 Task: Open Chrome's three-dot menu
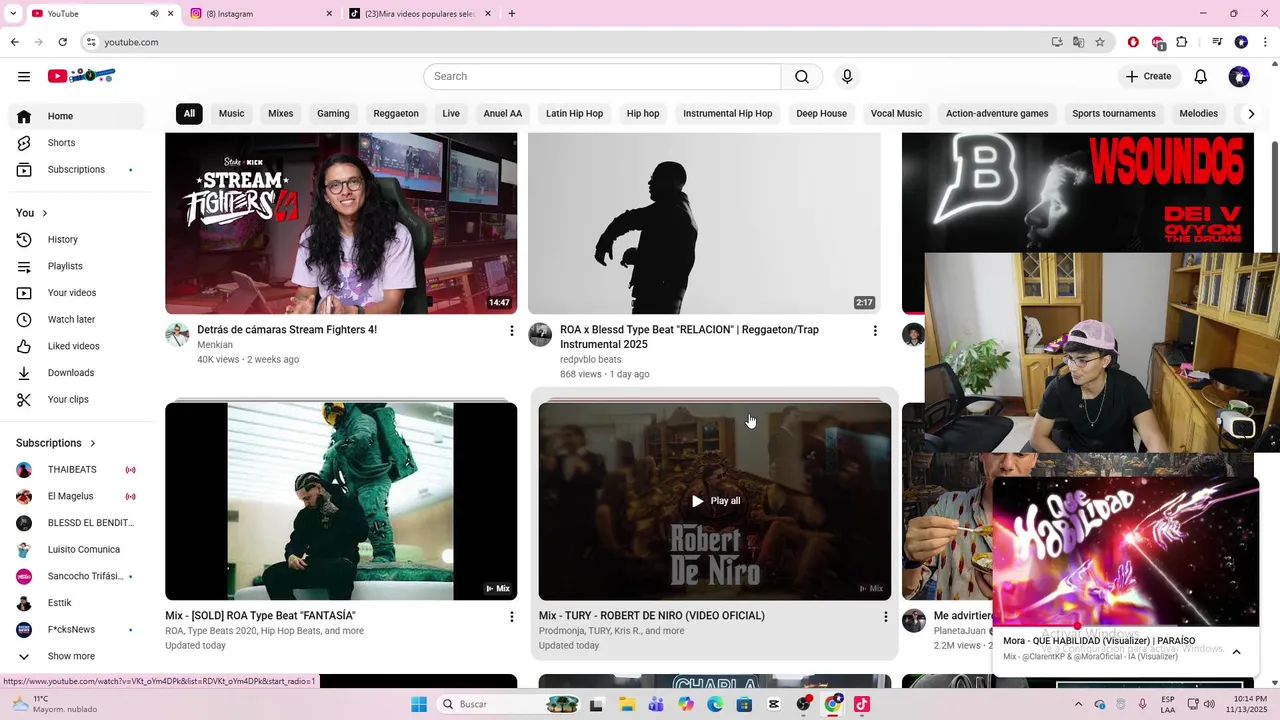pos(1265,42)
